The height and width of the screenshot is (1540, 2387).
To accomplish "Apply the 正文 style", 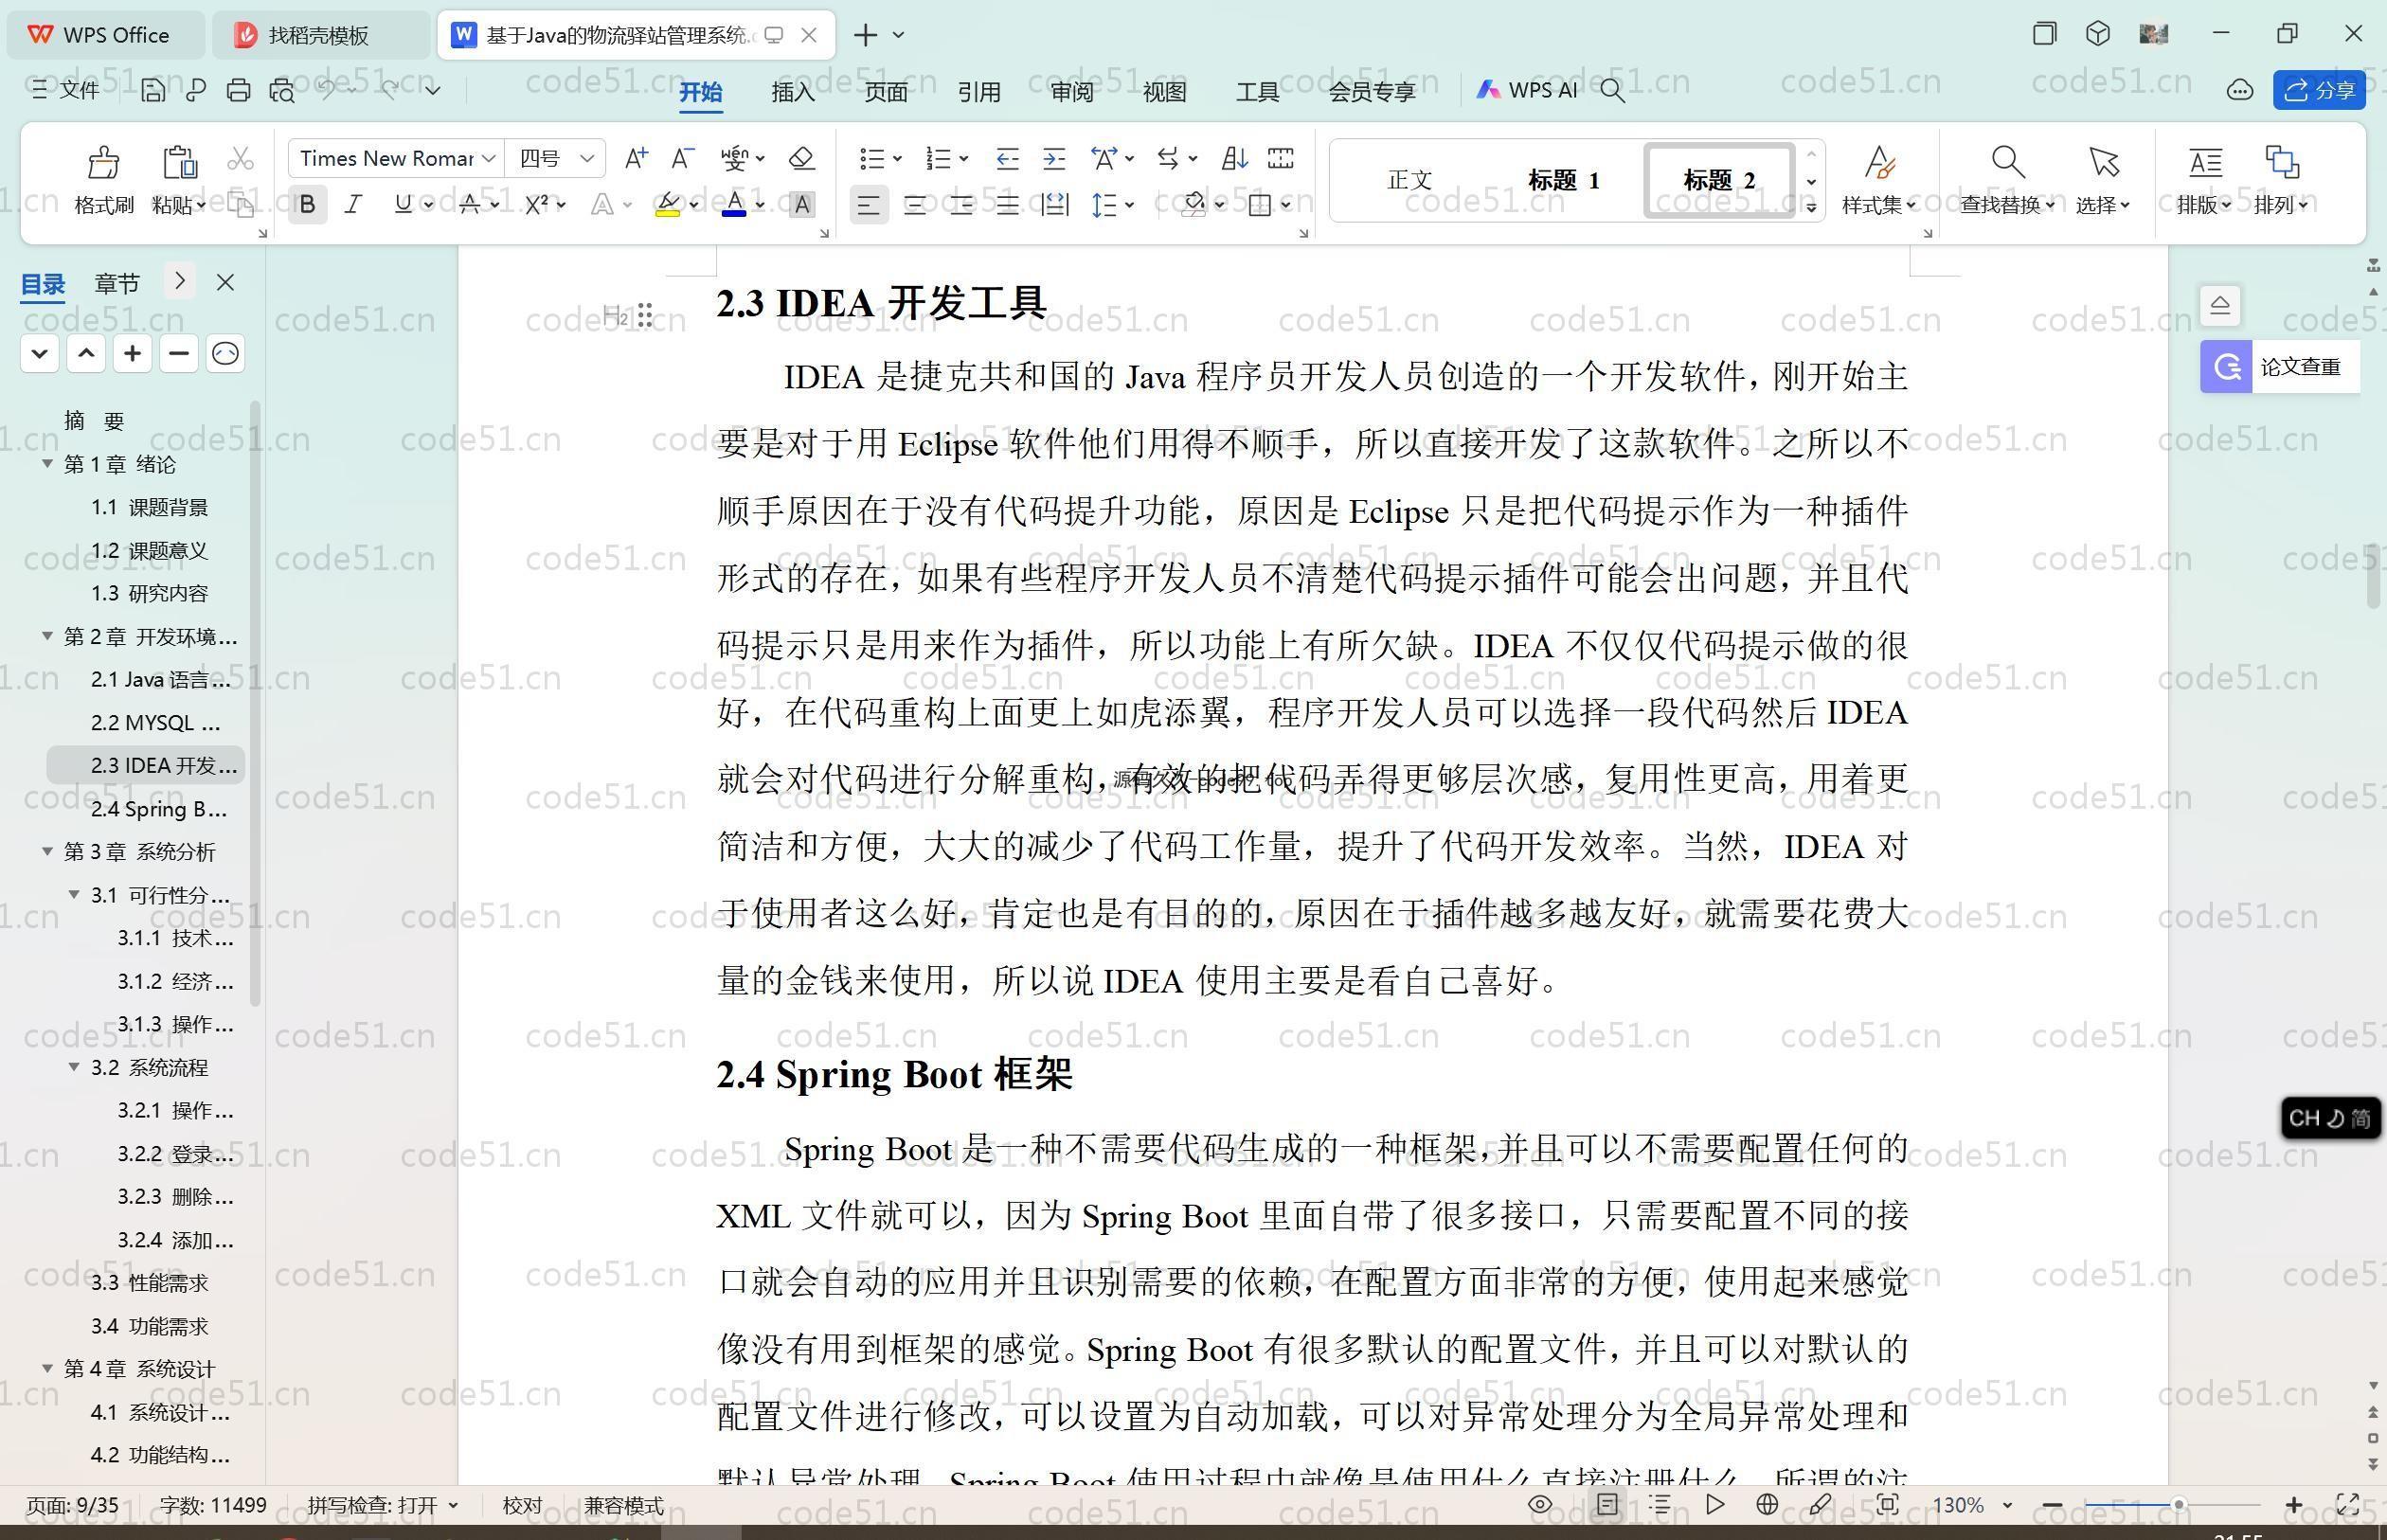I will [1410, 180].
